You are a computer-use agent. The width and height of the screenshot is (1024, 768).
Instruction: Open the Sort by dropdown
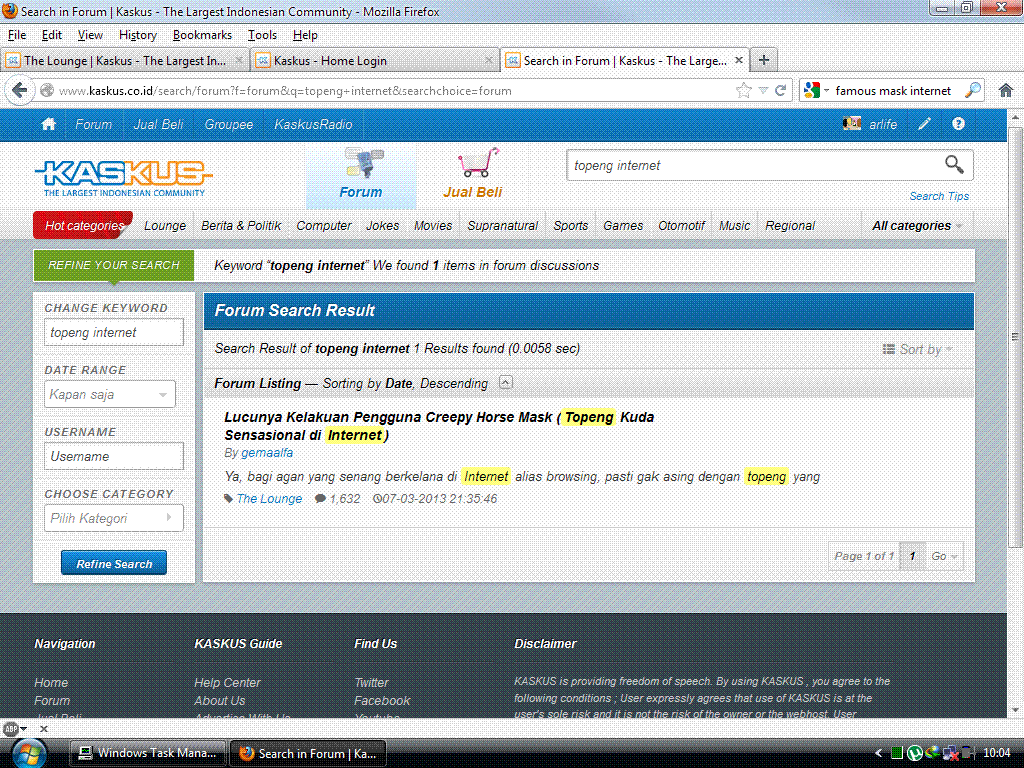pos(917,349)
